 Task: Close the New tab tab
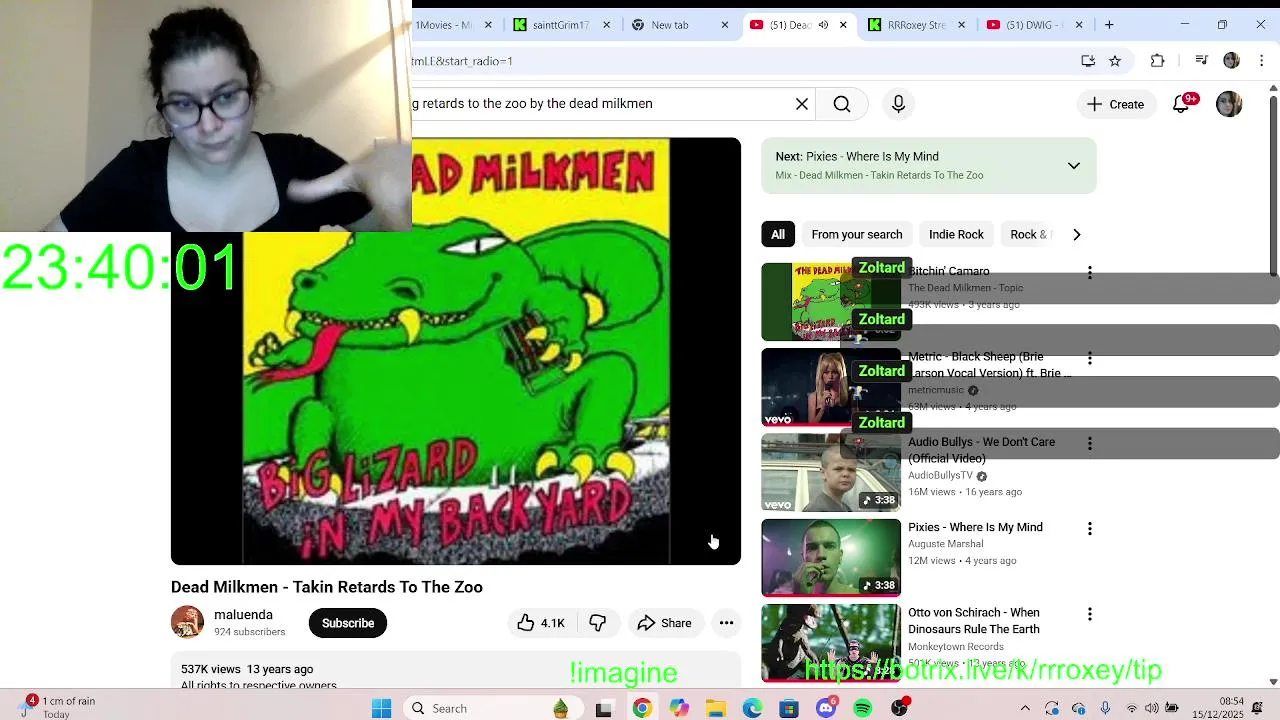pyautogui.click(x=725, y=25)
